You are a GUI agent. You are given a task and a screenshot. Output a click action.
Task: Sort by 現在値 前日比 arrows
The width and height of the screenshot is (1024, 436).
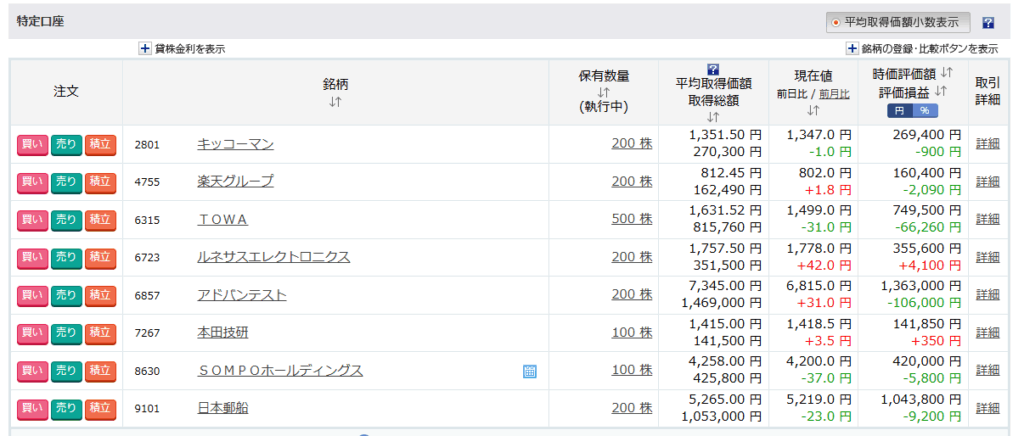pos(813,110)
